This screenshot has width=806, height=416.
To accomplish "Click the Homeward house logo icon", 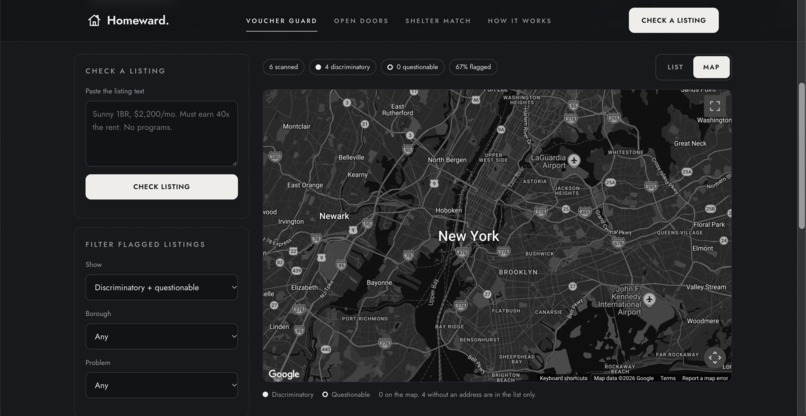I will [x=94, y=21].
